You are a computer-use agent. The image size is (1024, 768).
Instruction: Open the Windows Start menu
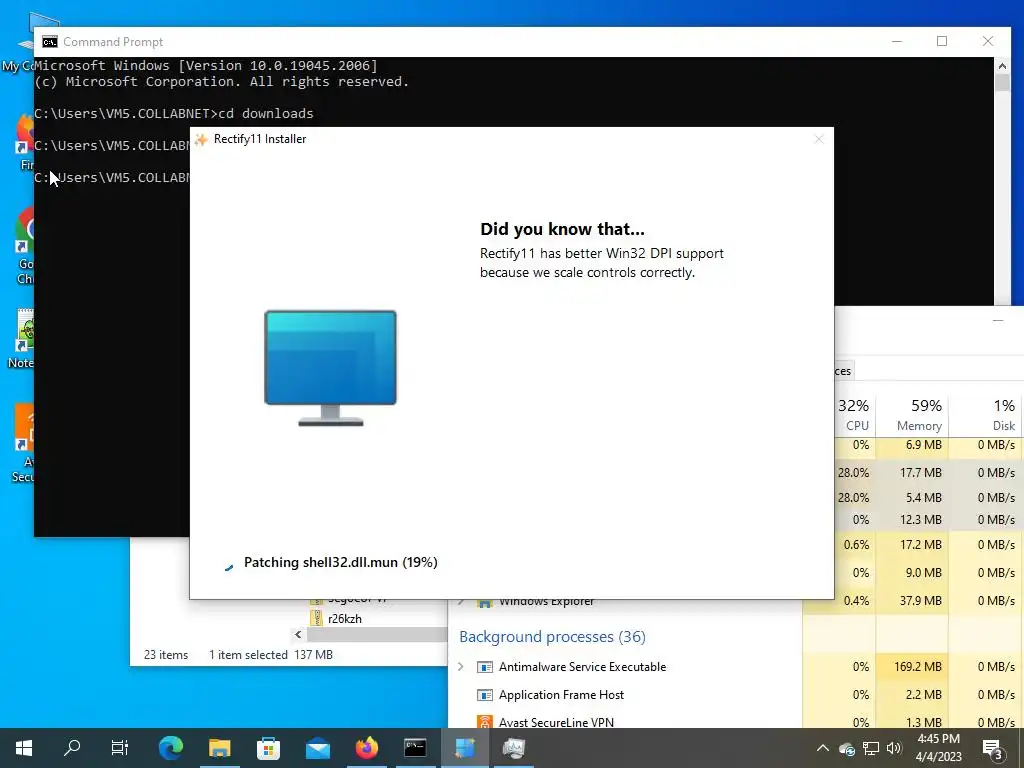click(x=24, y=748)
